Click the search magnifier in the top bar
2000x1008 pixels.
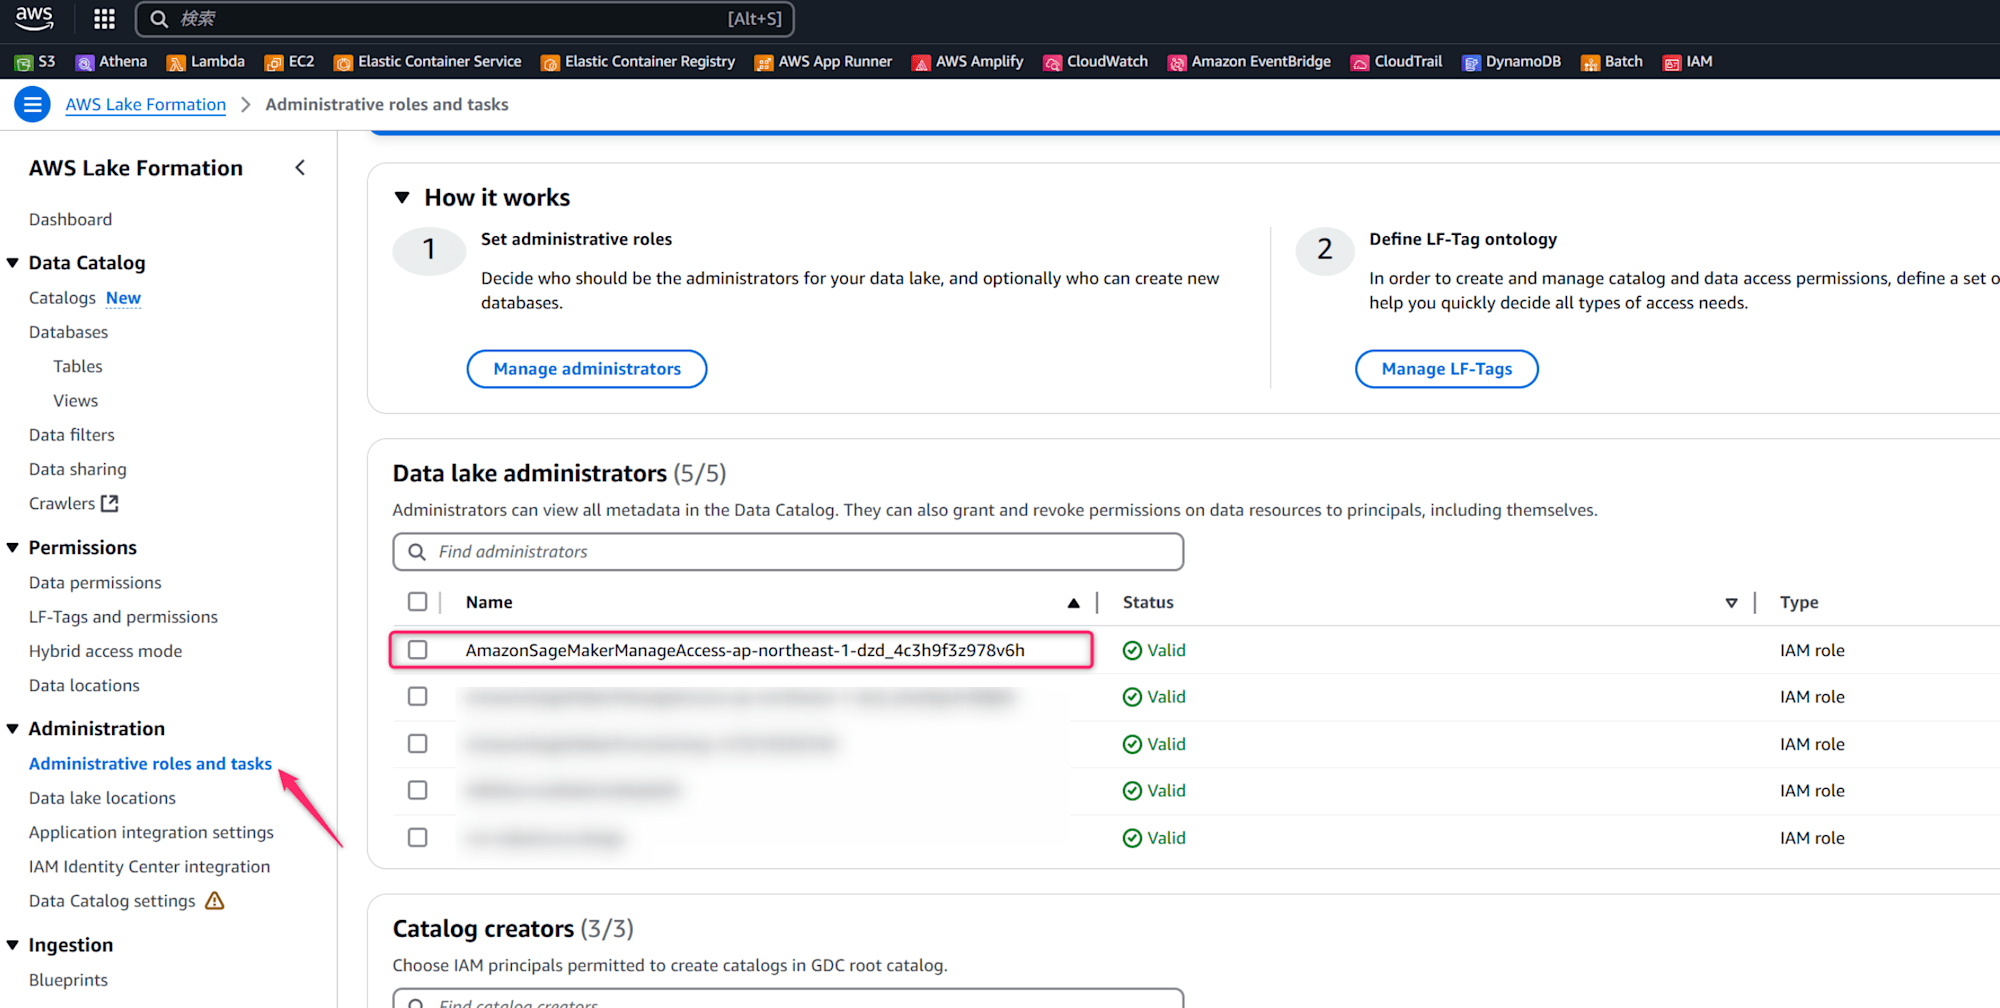pos(159,19)
